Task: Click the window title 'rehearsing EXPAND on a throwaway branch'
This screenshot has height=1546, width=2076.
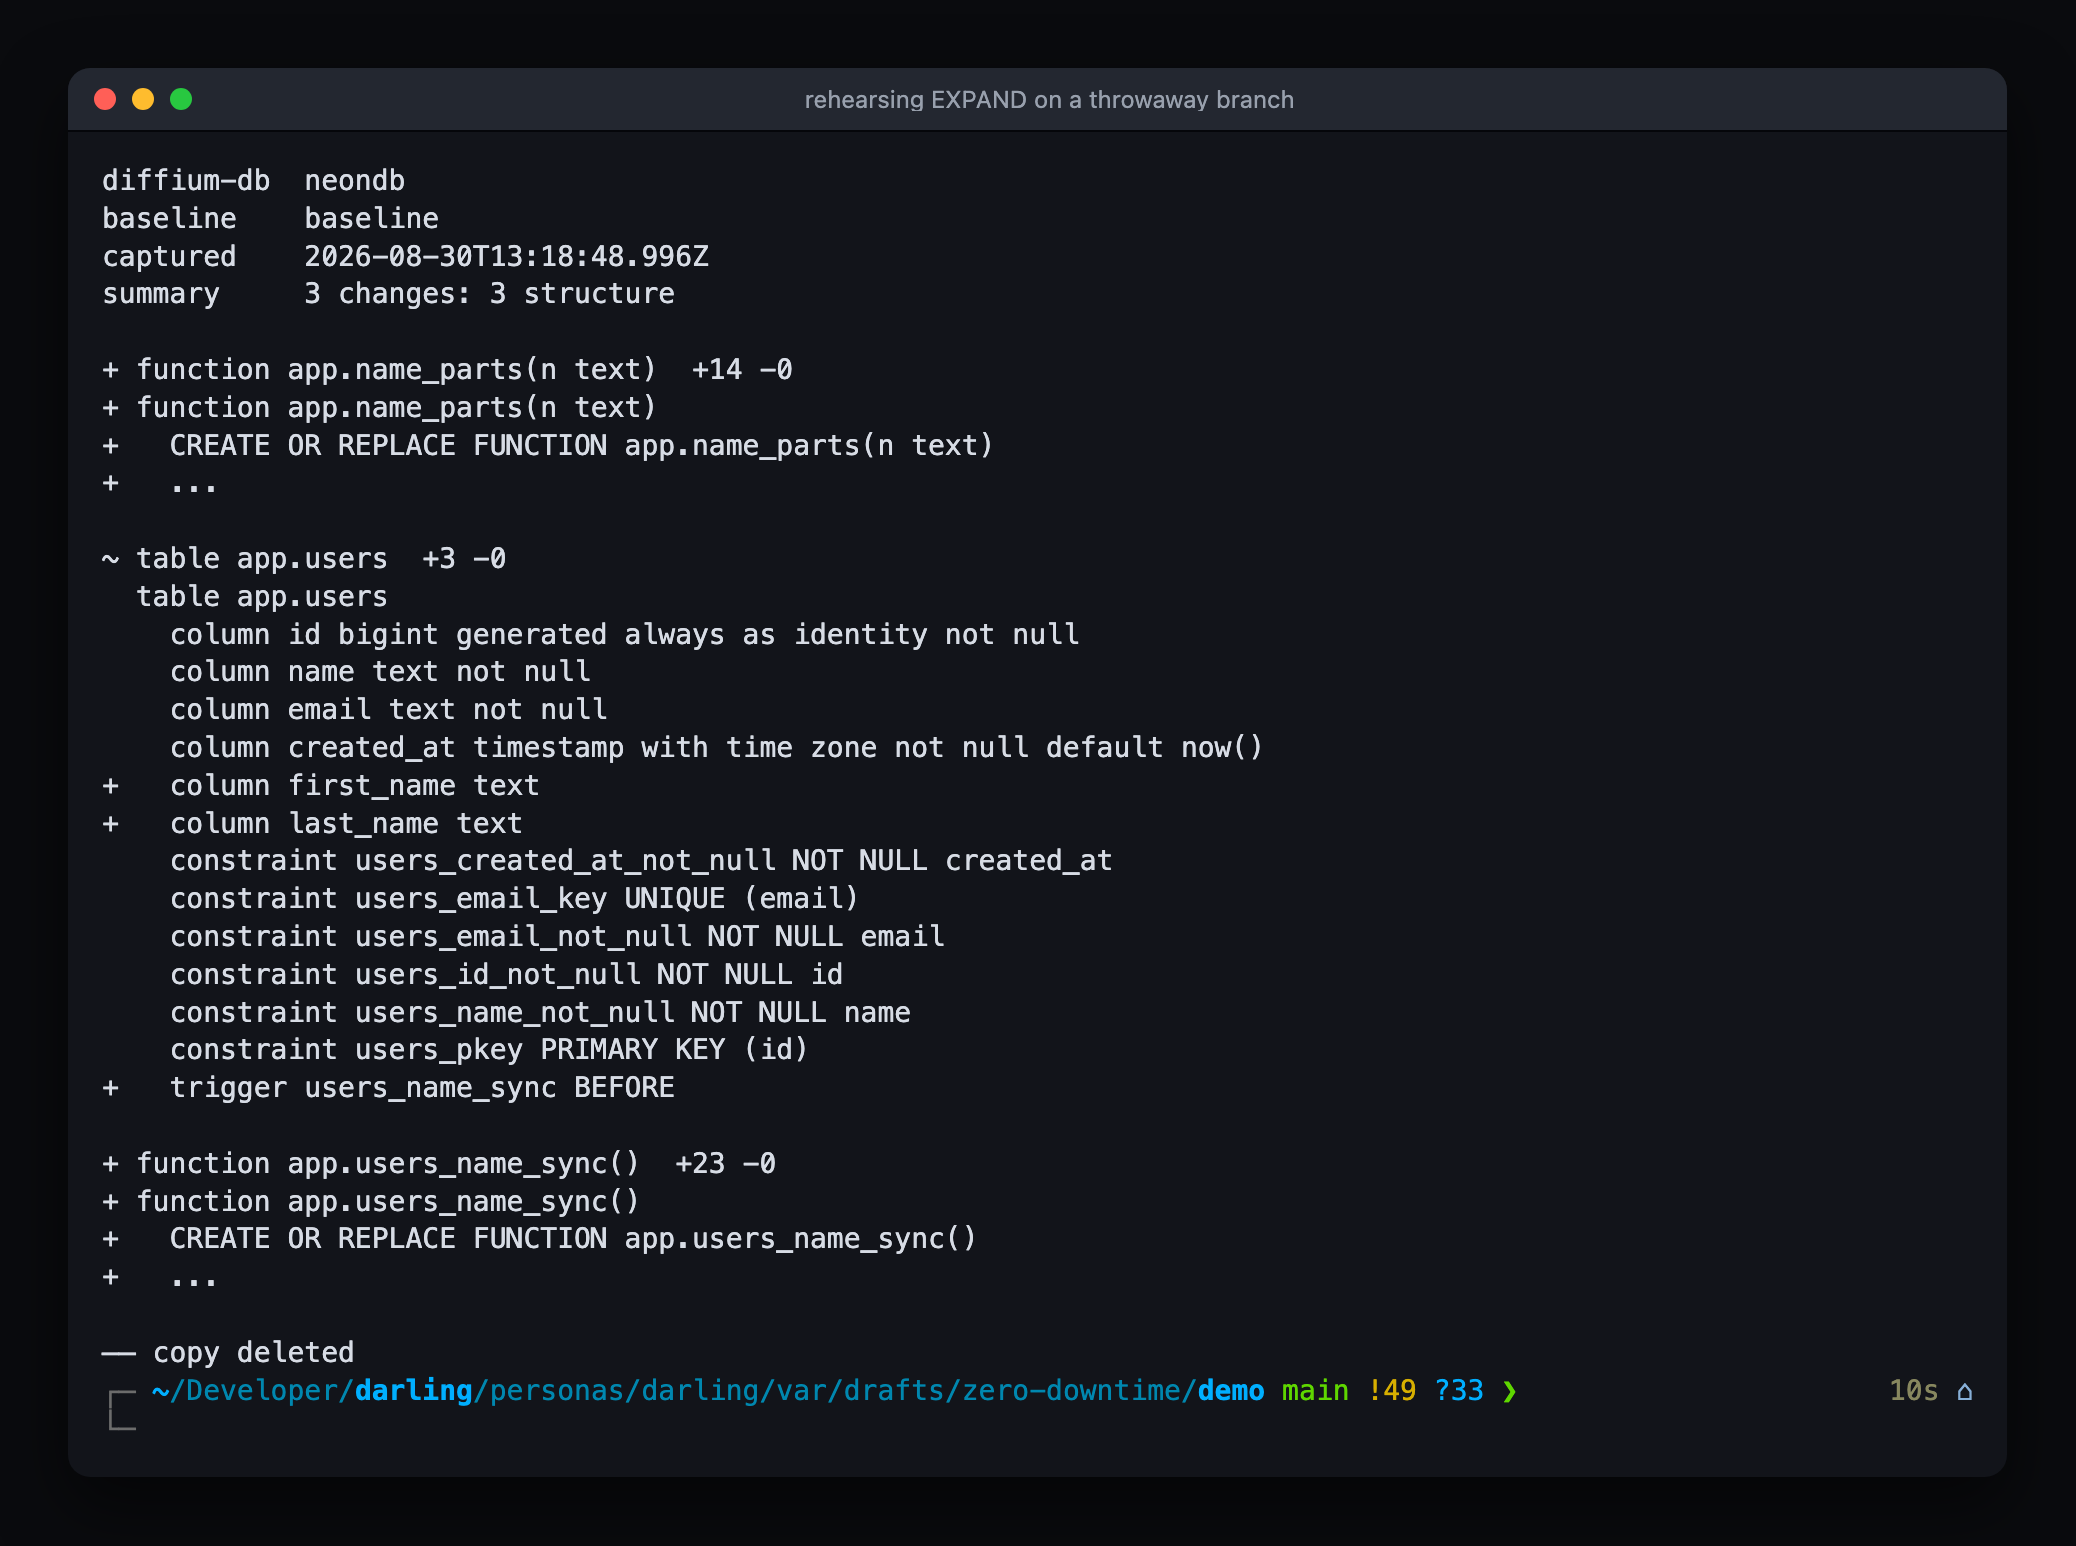Action: [x=1049, y=100]
